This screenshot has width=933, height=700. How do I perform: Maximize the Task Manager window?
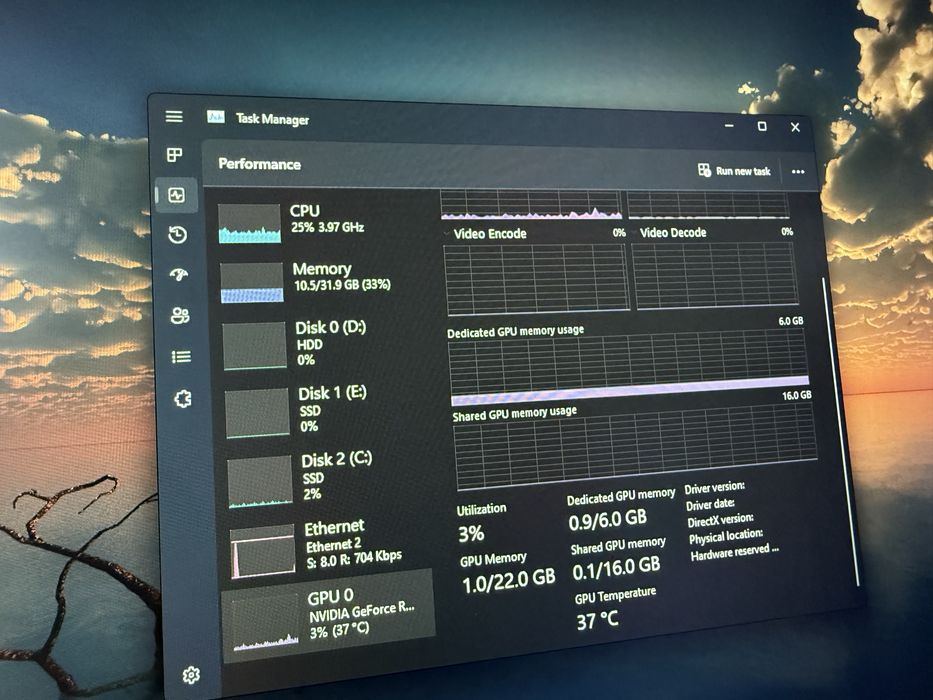762,126
